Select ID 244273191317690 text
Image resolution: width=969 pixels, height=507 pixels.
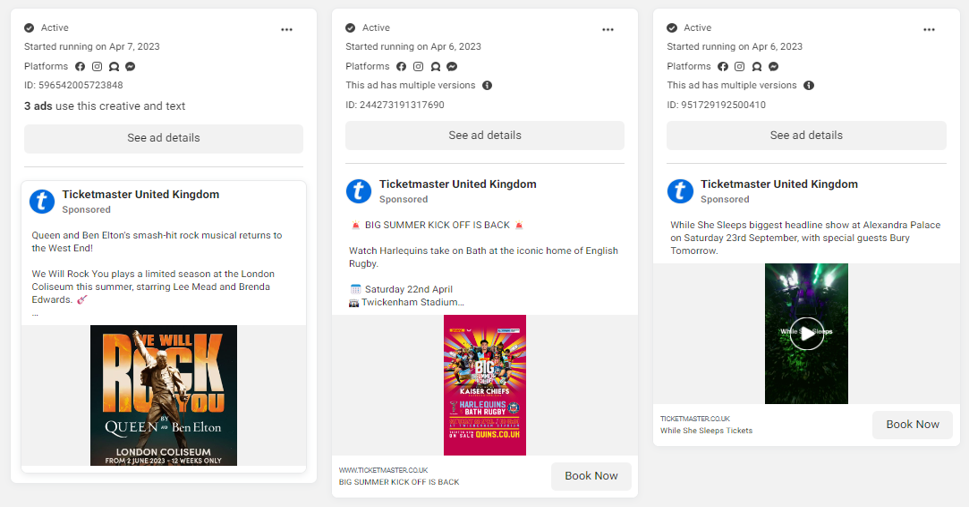(395, 104)
